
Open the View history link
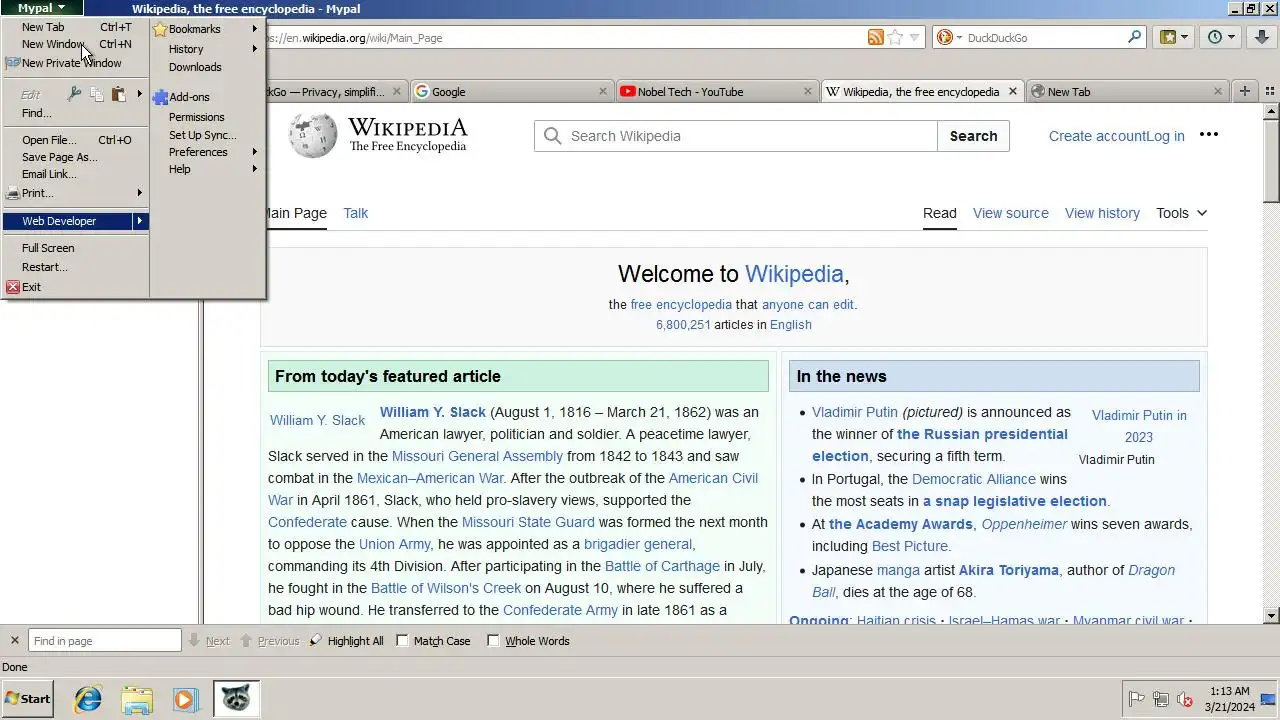click(x=1102, y=213)
